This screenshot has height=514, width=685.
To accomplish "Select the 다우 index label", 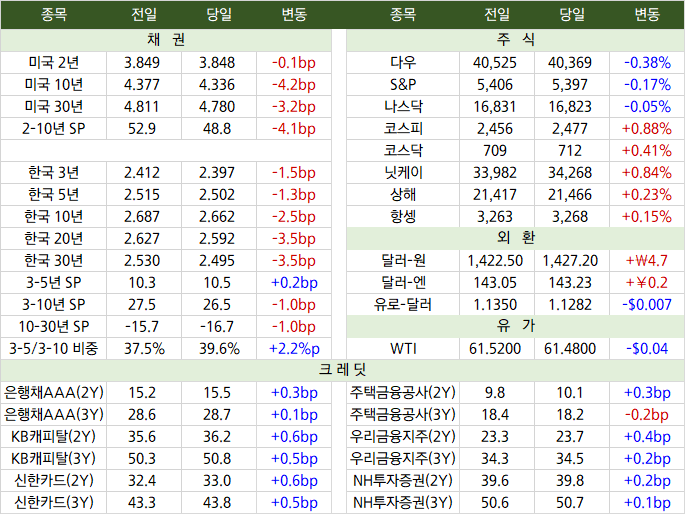I will tap(403, 63).
